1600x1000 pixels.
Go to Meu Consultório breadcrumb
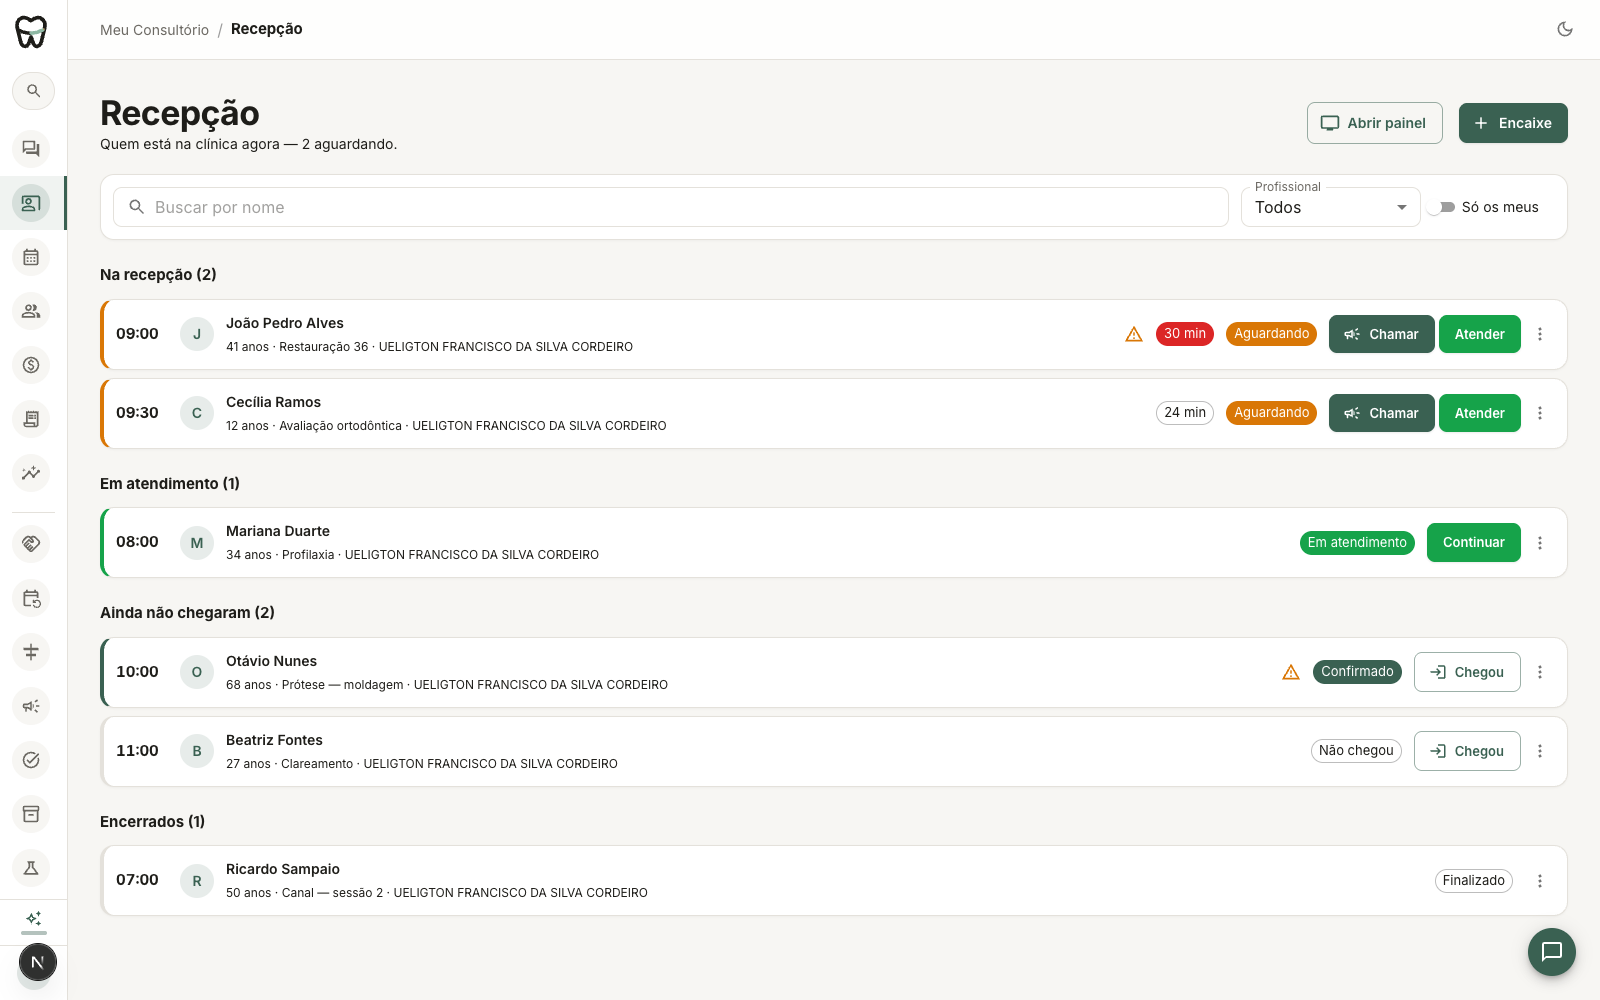pyautogui.click(x=154, y=30)
